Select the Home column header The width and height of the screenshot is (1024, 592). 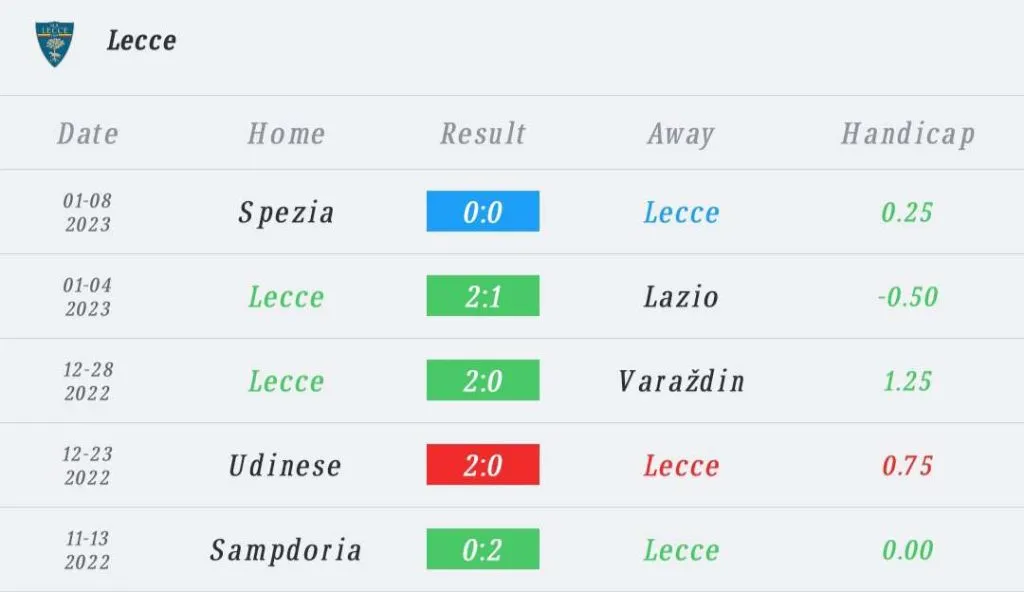point(286,134)
